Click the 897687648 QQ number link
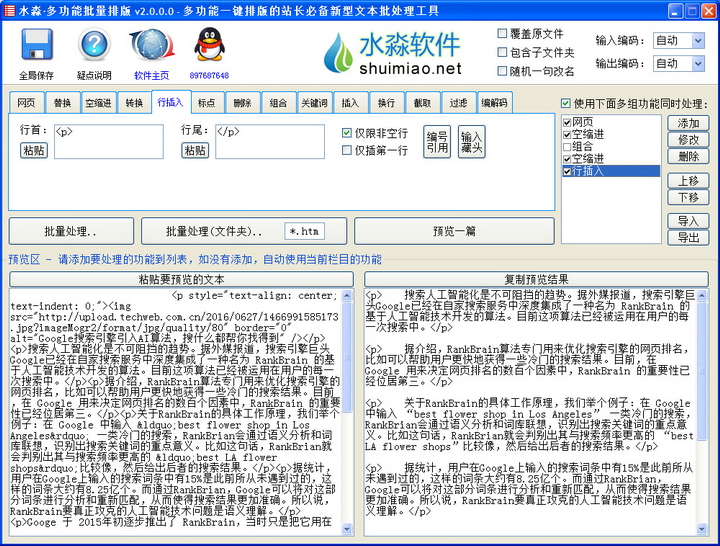This screenshot has width=720, height=546. pos(209,75)
